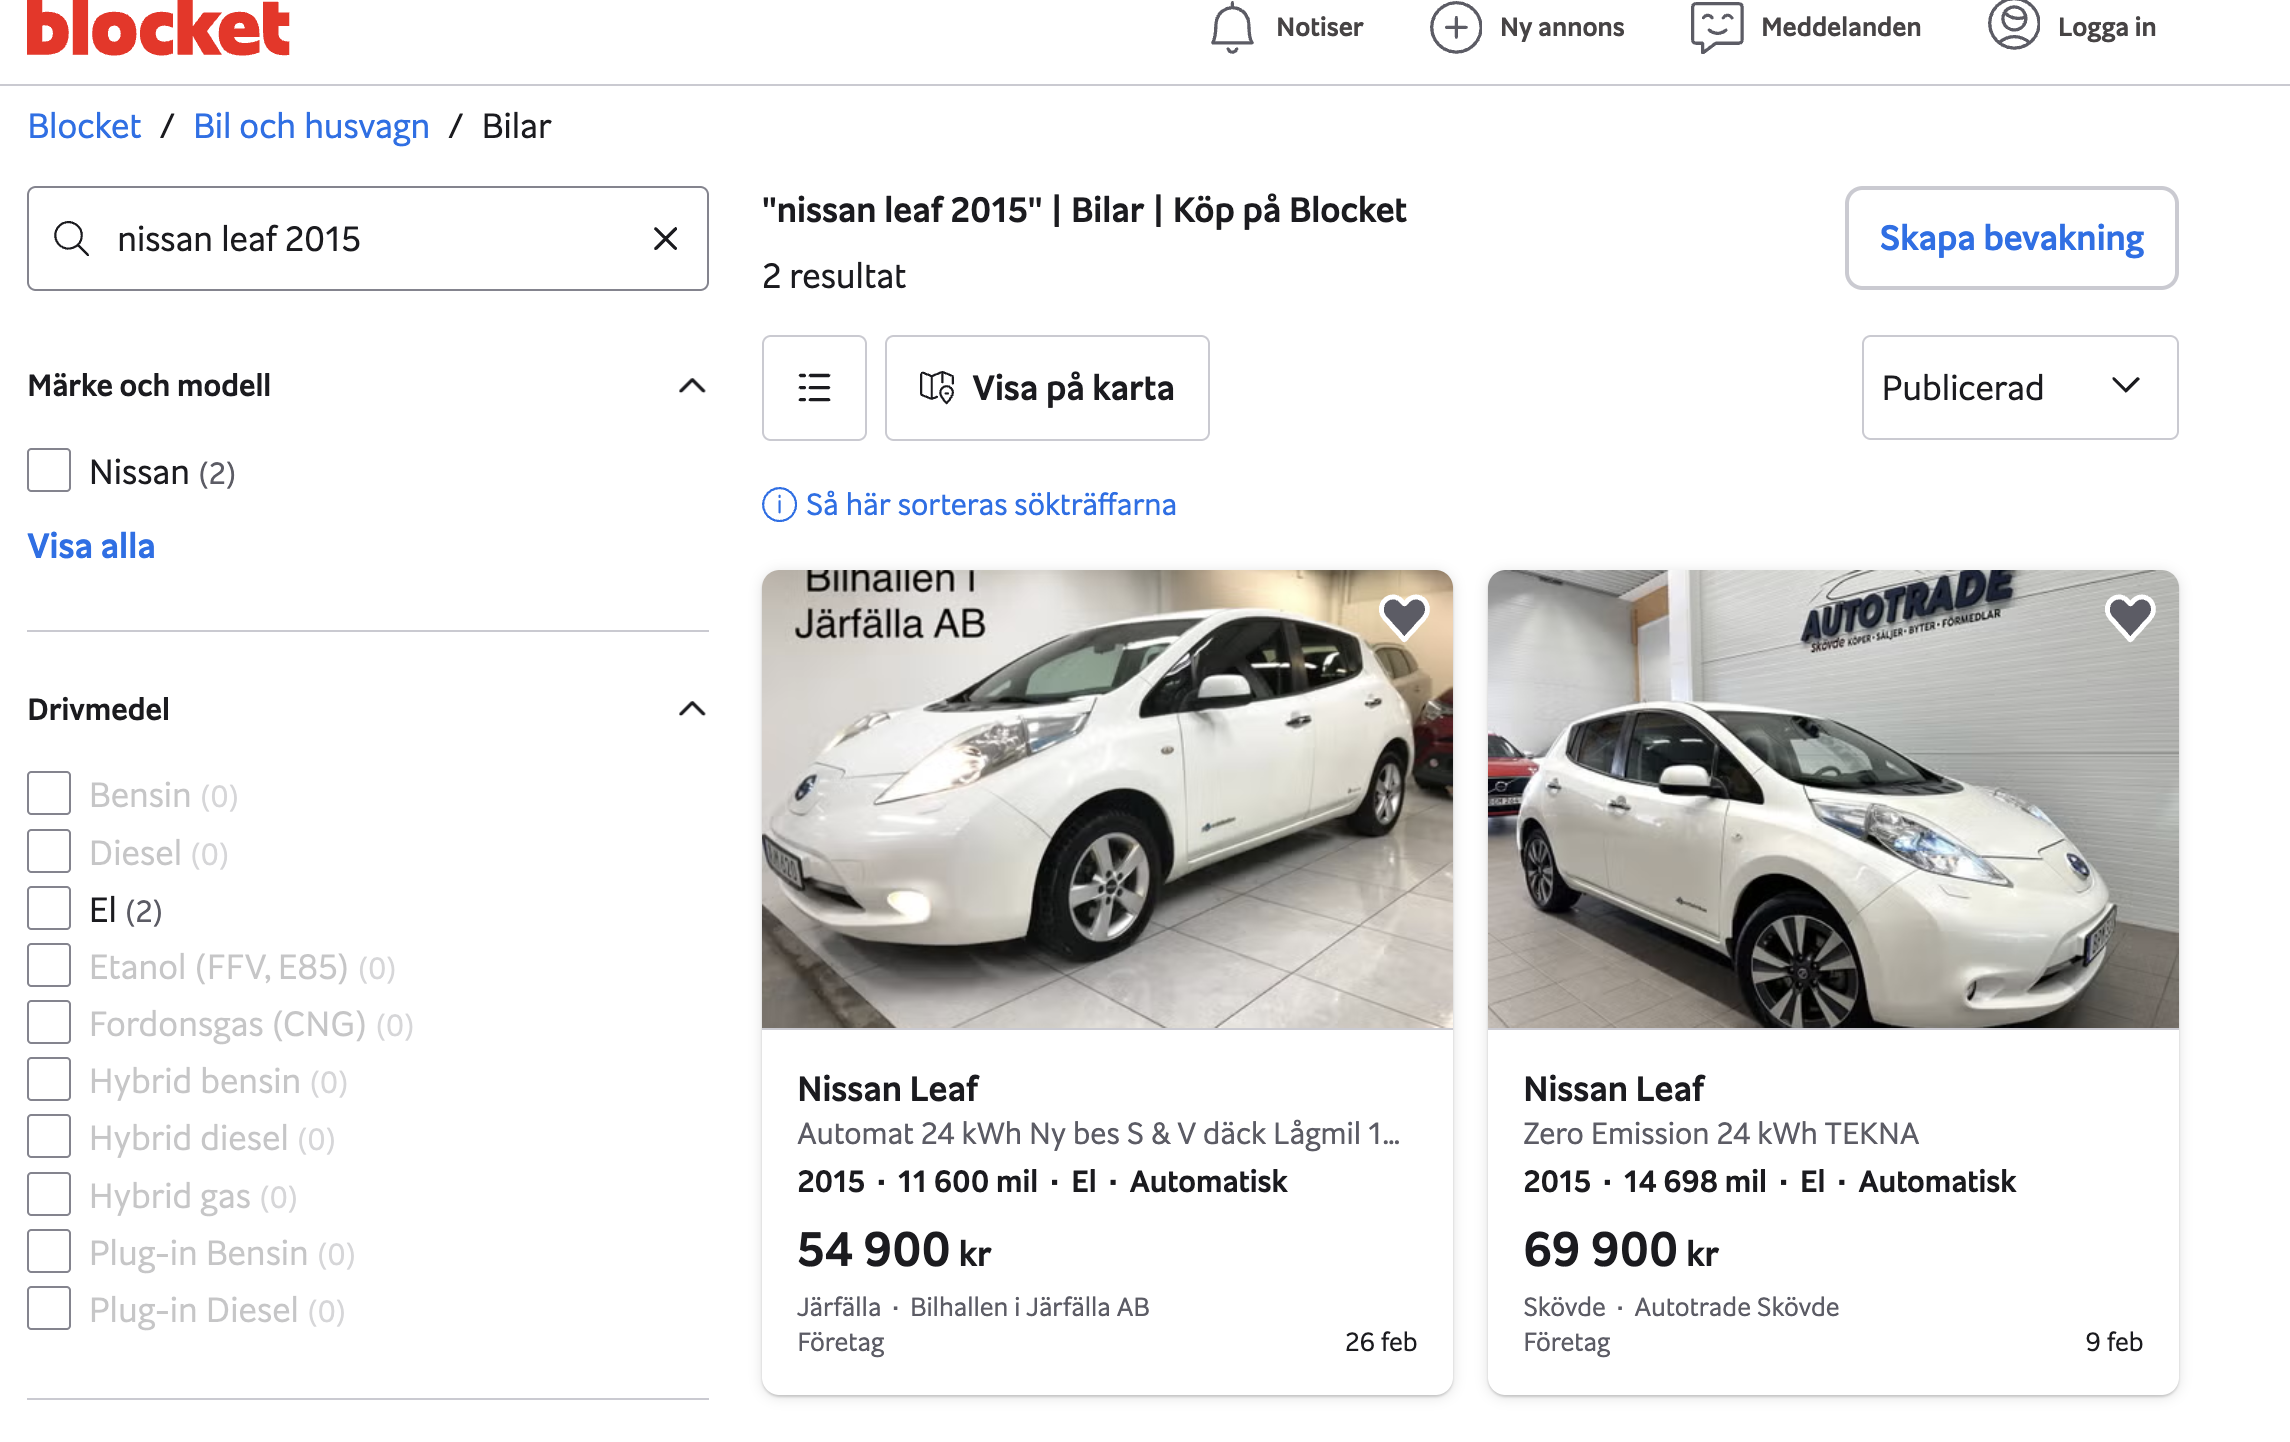Clear the search field with X icon
This screenshot has height=1442, width=2290.
tap(665, 239)
